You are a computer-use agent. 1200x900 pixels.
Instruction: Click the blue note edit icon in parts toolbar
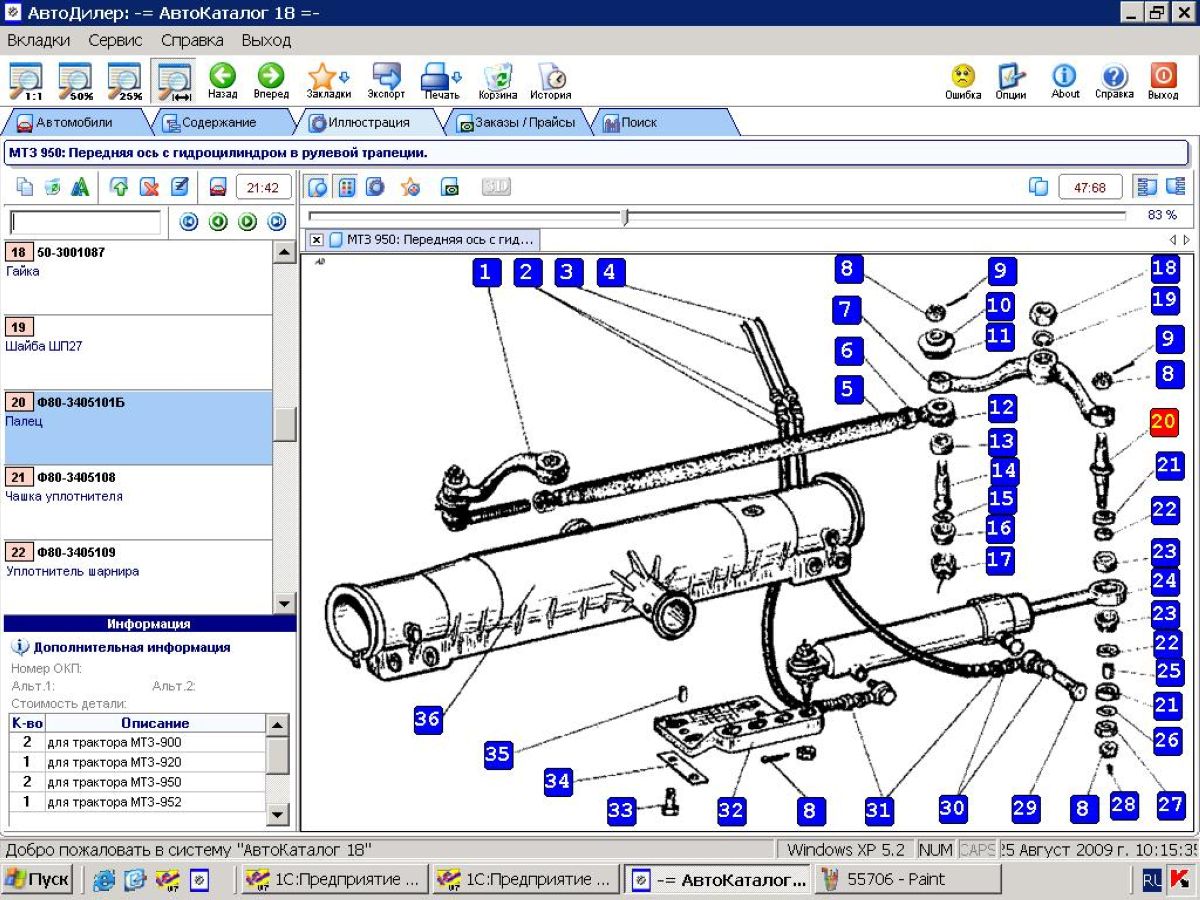(180, 188)
